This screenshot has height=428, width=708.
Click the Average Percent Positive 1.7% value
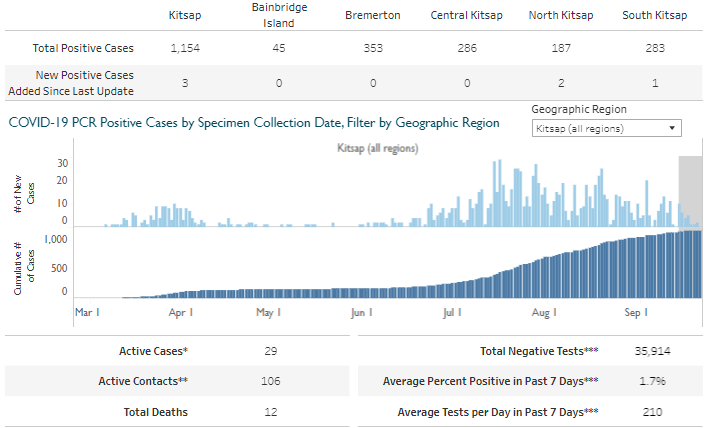coord(654,381)
